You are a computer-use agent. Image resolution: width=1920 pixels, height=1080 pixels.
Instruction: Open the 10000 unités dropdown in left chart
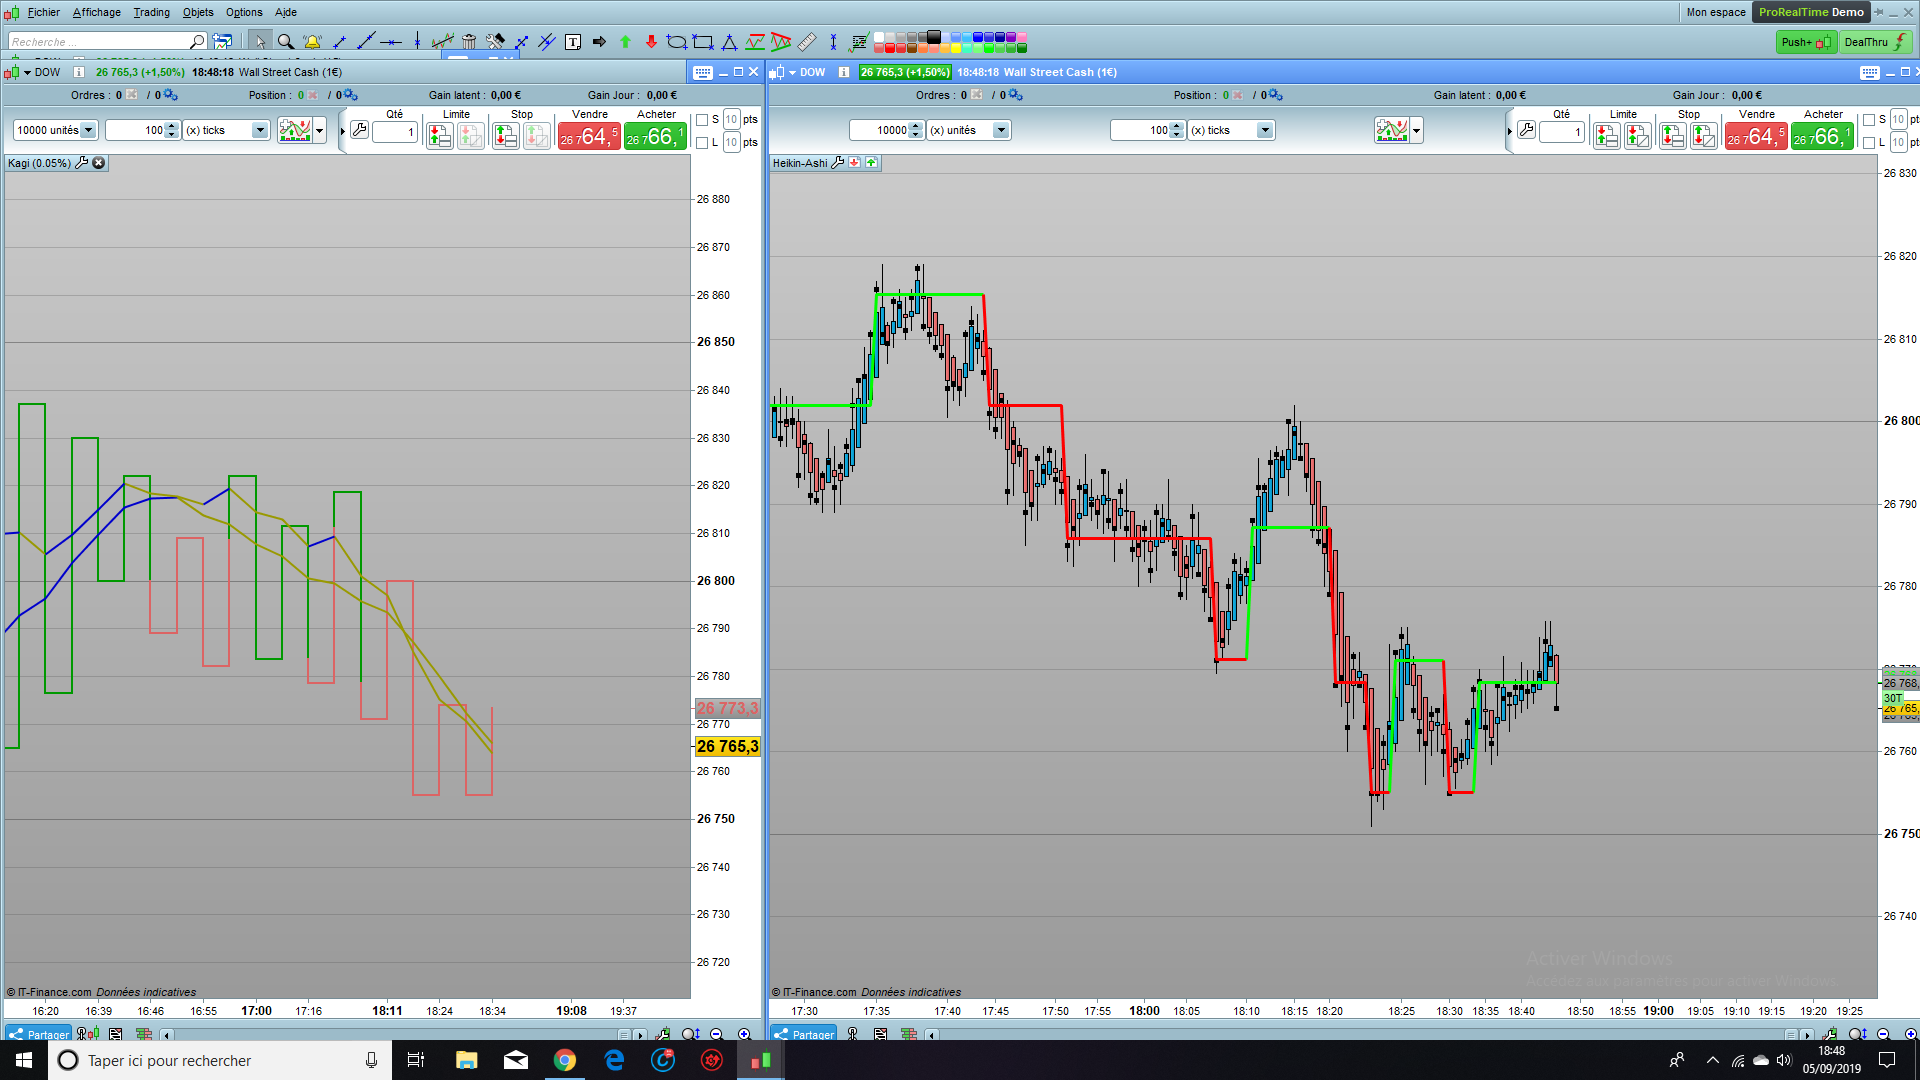pos(88,130)
